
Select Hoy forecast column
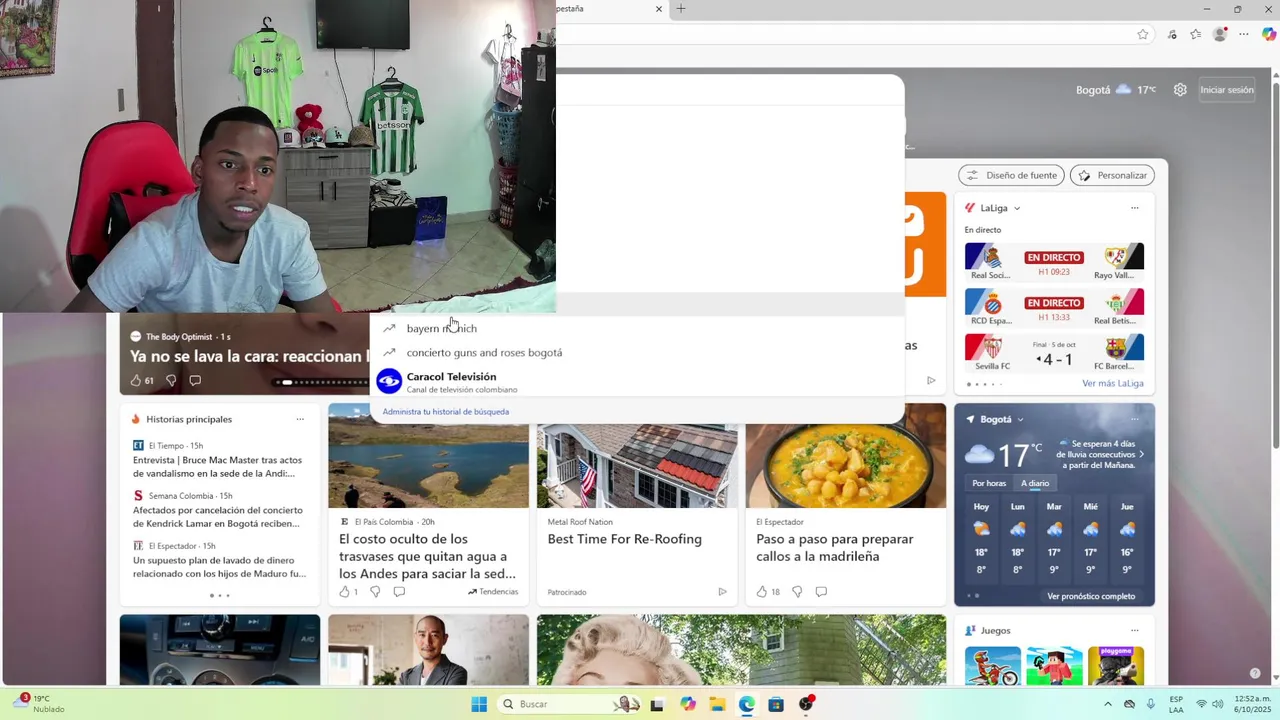point(982,538)
